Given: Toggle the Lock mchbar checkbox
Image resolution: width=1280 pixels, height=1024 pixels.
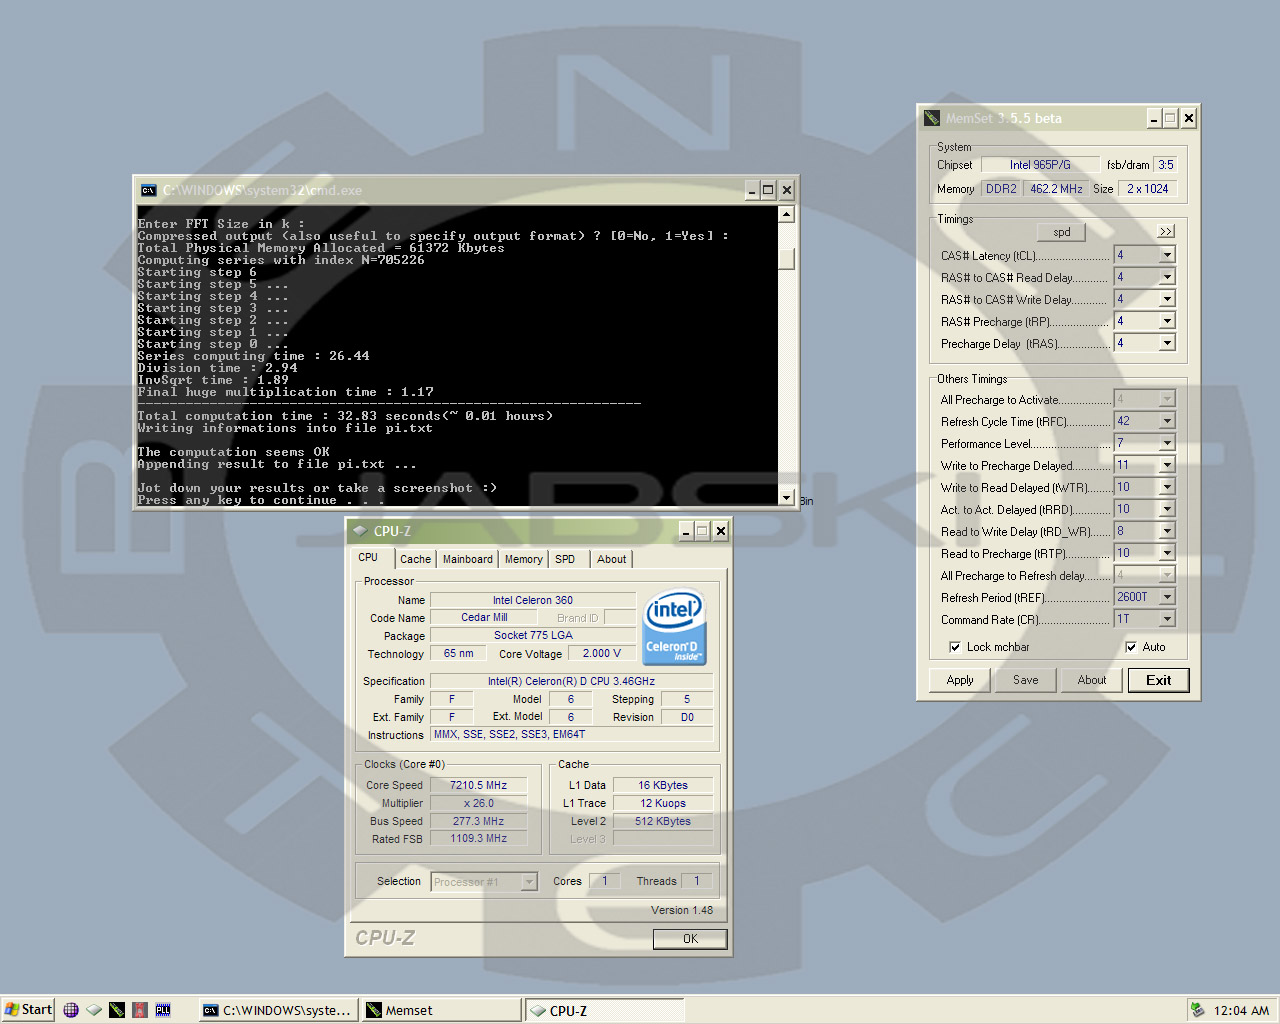Looking at the screenshot, I should [955, 647].
